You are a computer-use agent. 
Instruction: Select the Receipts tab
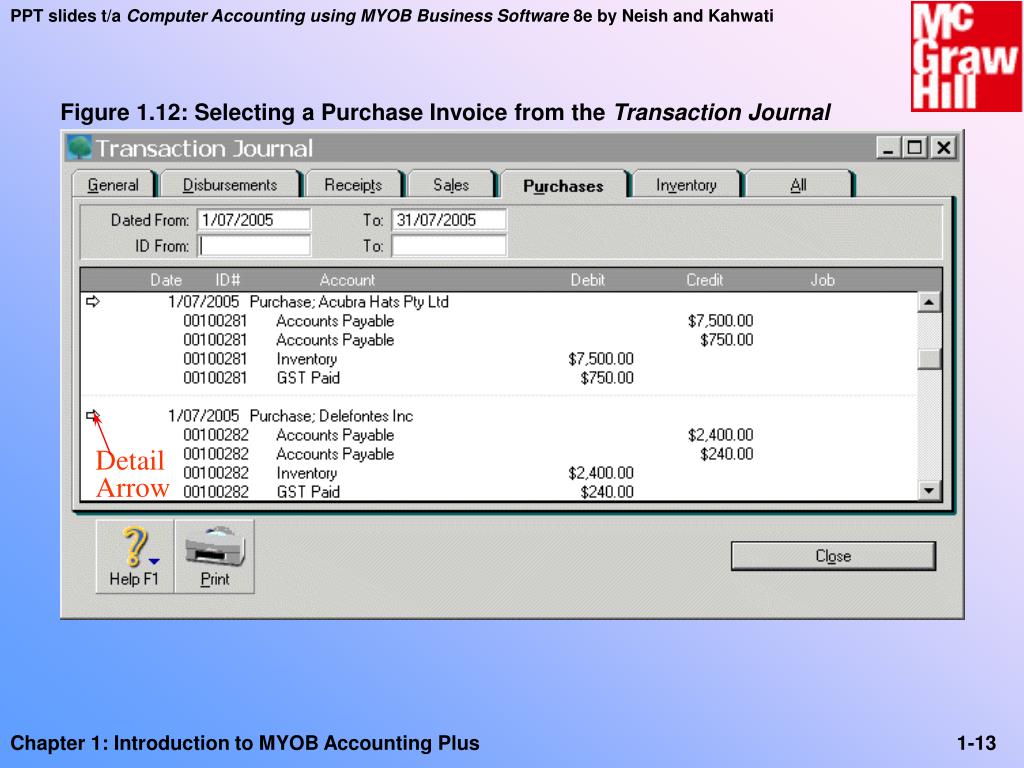click(x=353, y=185)
